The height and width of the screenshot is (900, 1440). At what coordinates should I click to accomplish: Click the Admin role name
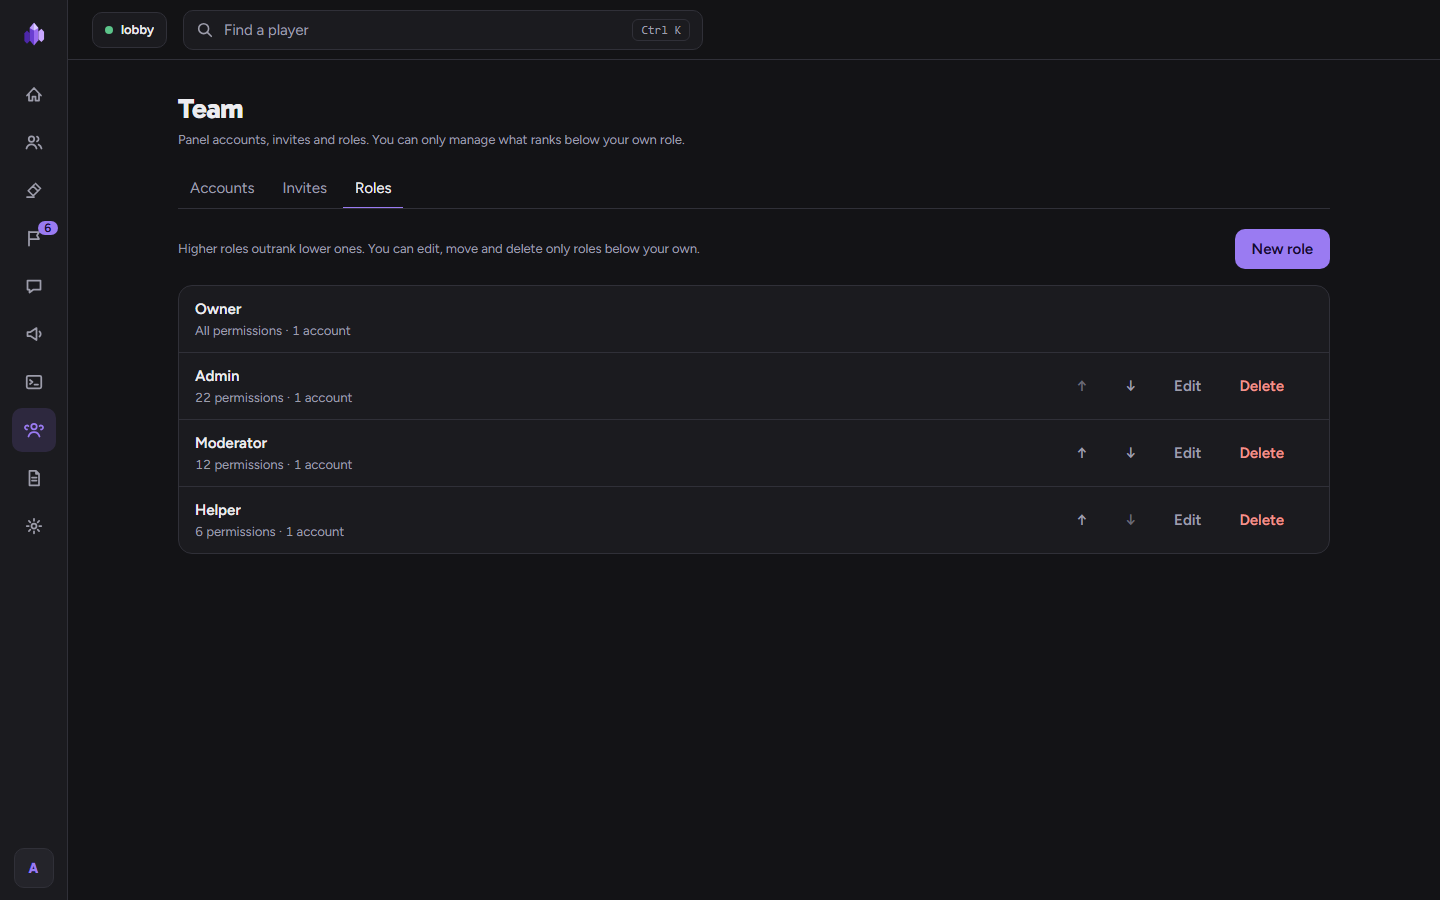coord(217,376)
